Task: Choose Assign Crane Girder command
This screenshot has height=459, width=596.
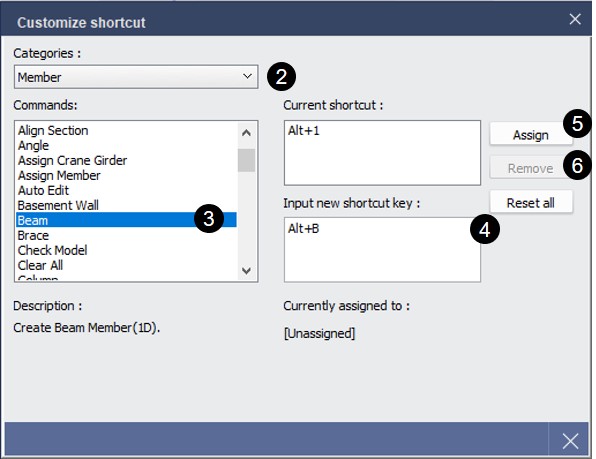Action: point(126,161)
